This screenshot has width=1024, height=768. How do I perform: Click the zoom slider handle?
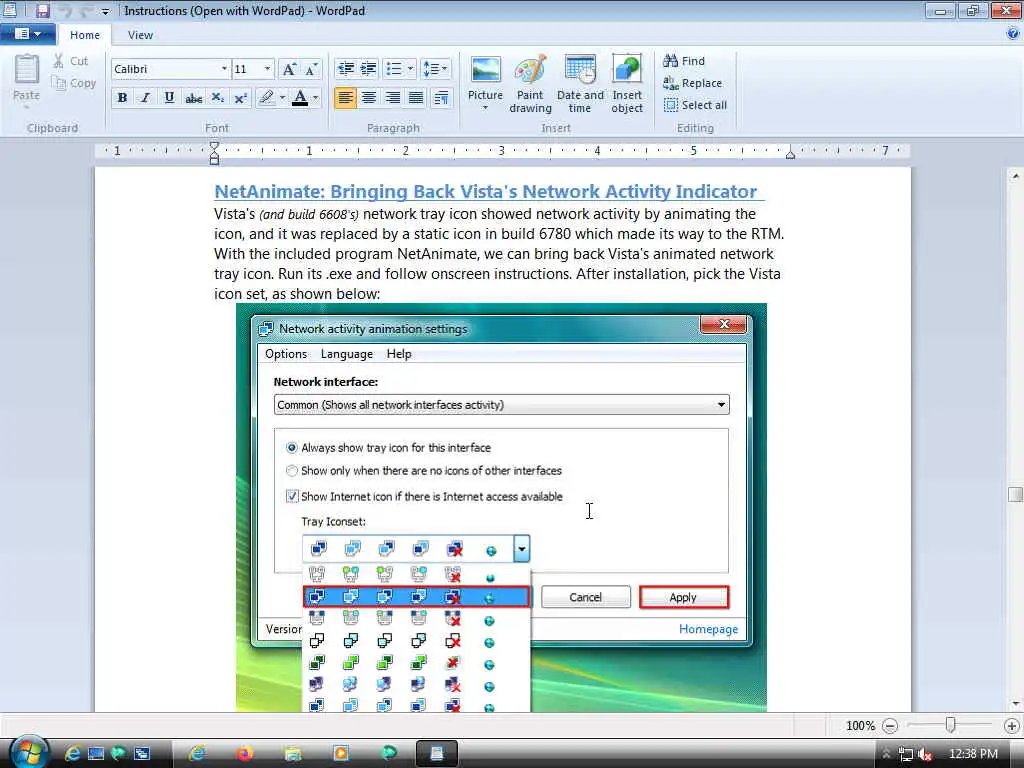coord(950,725)
